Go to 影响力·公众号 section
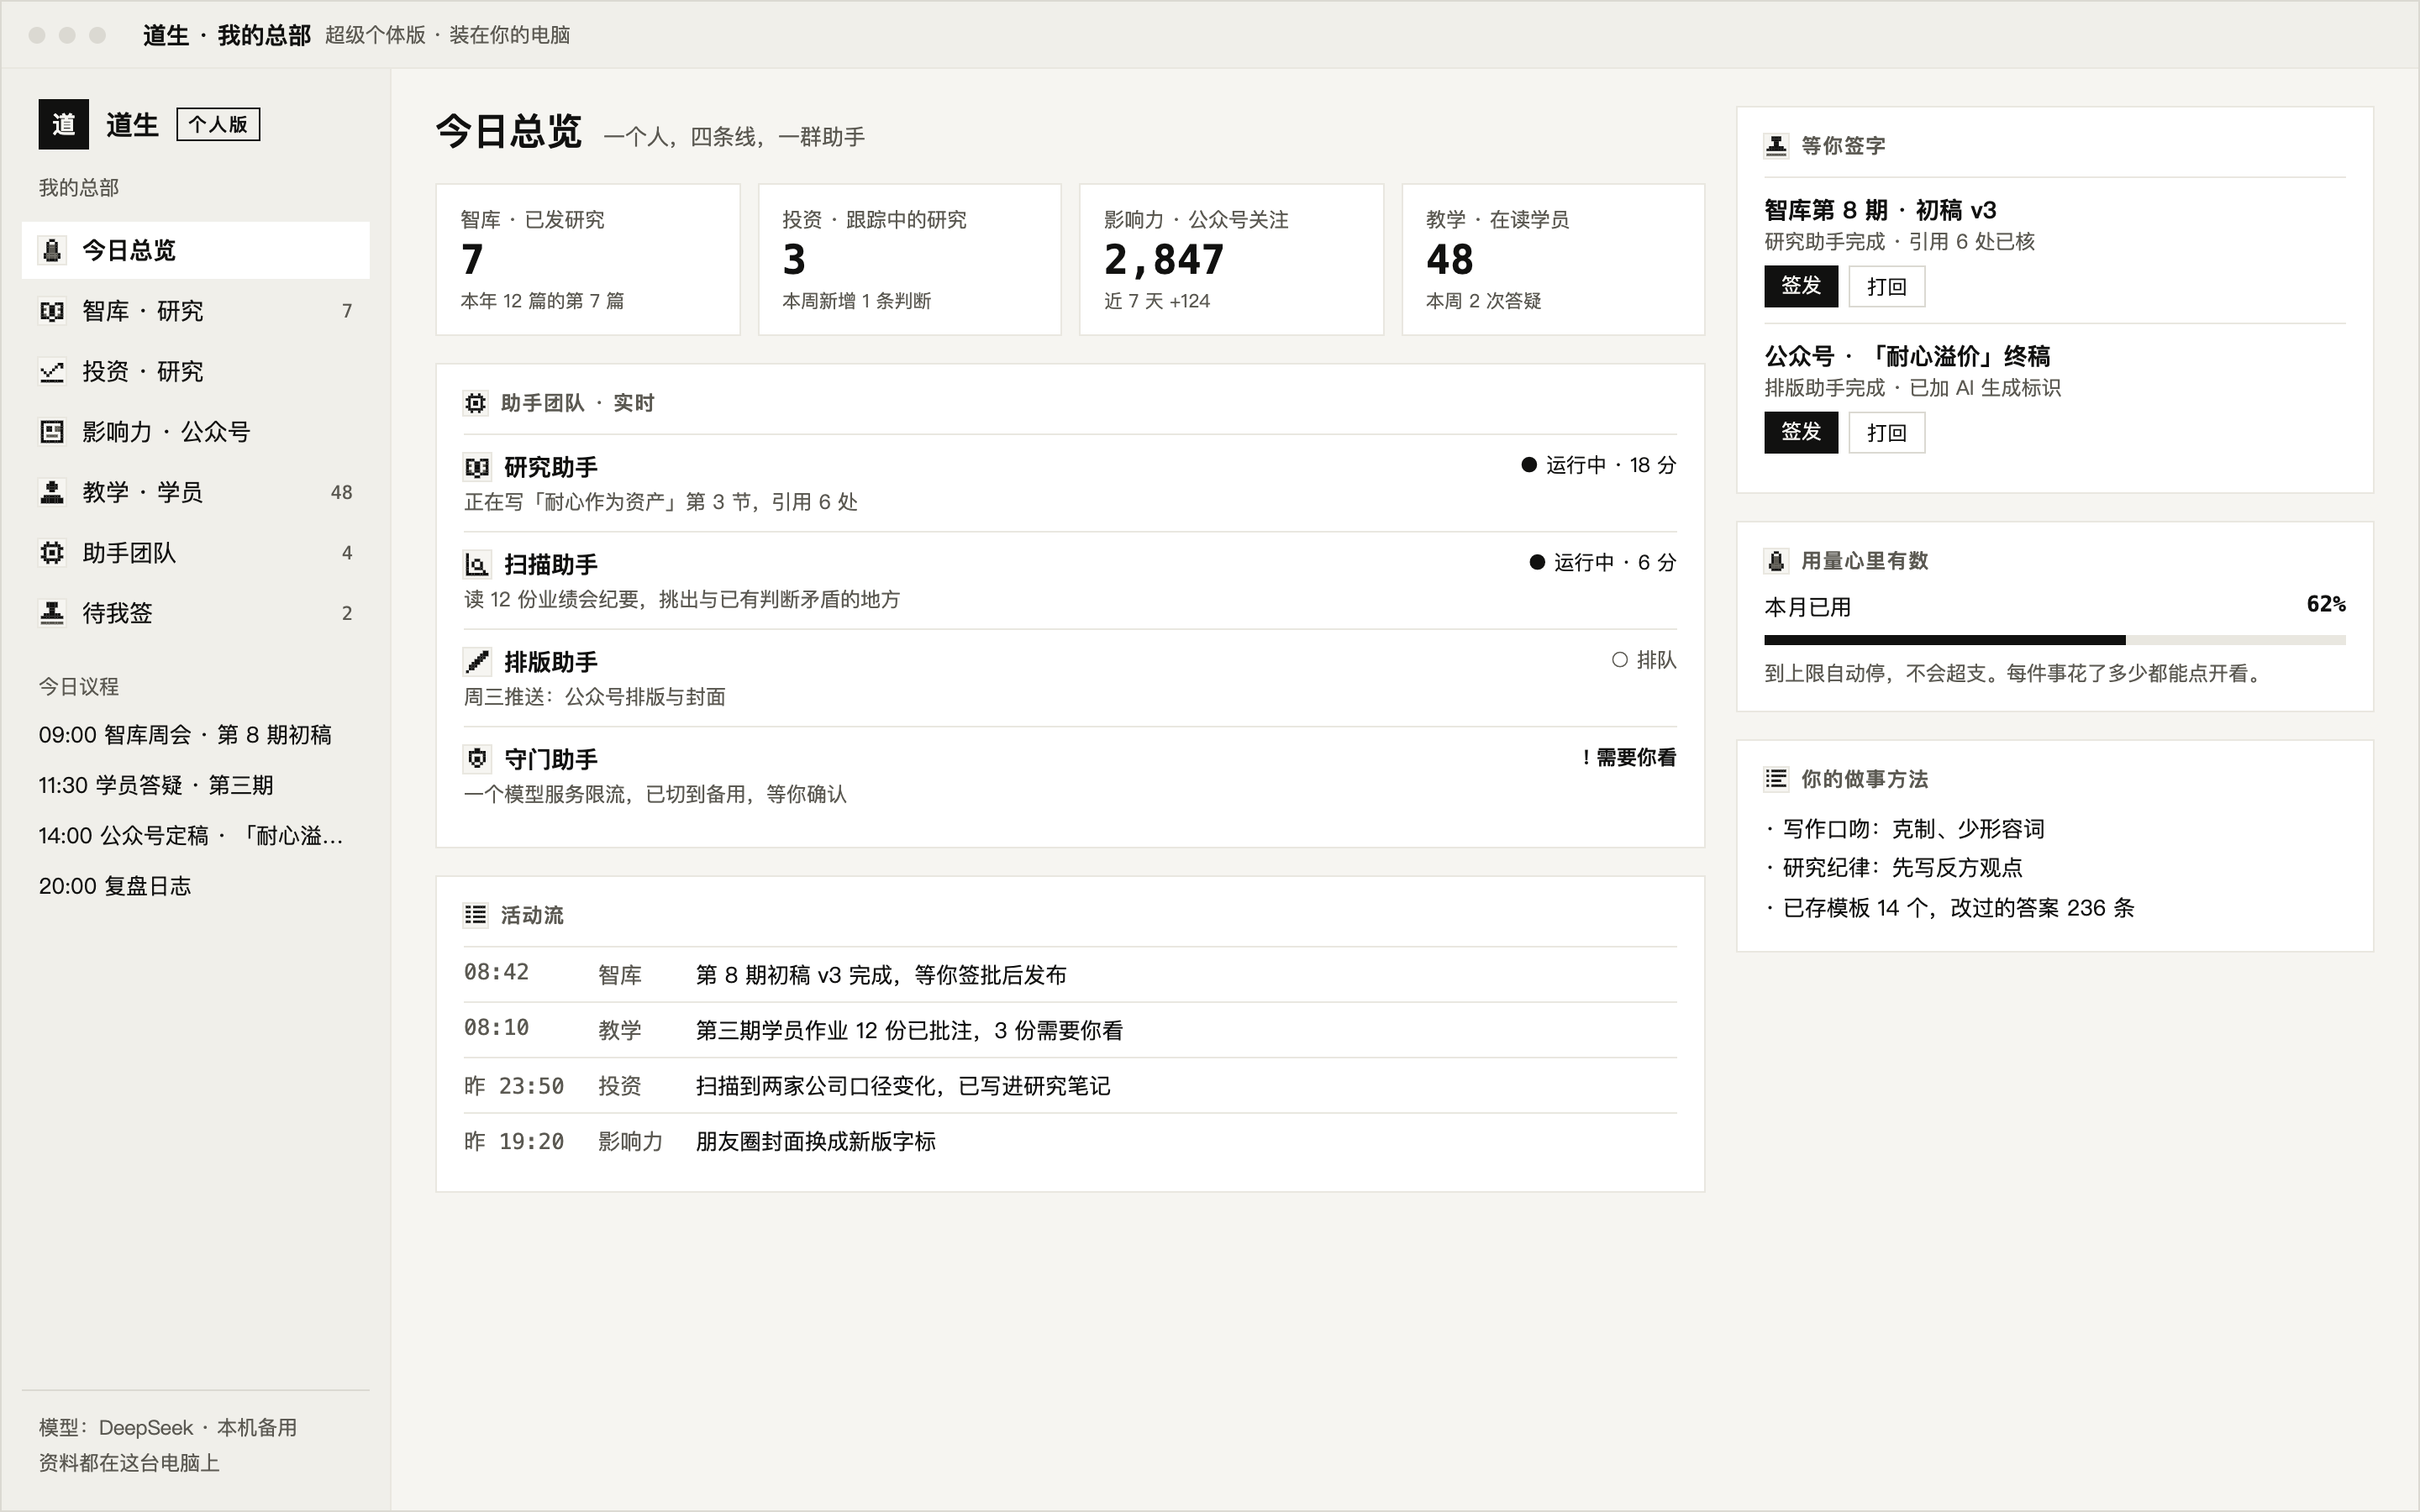This screenshot has width=2420, height=1512. [x=196, y=432]
